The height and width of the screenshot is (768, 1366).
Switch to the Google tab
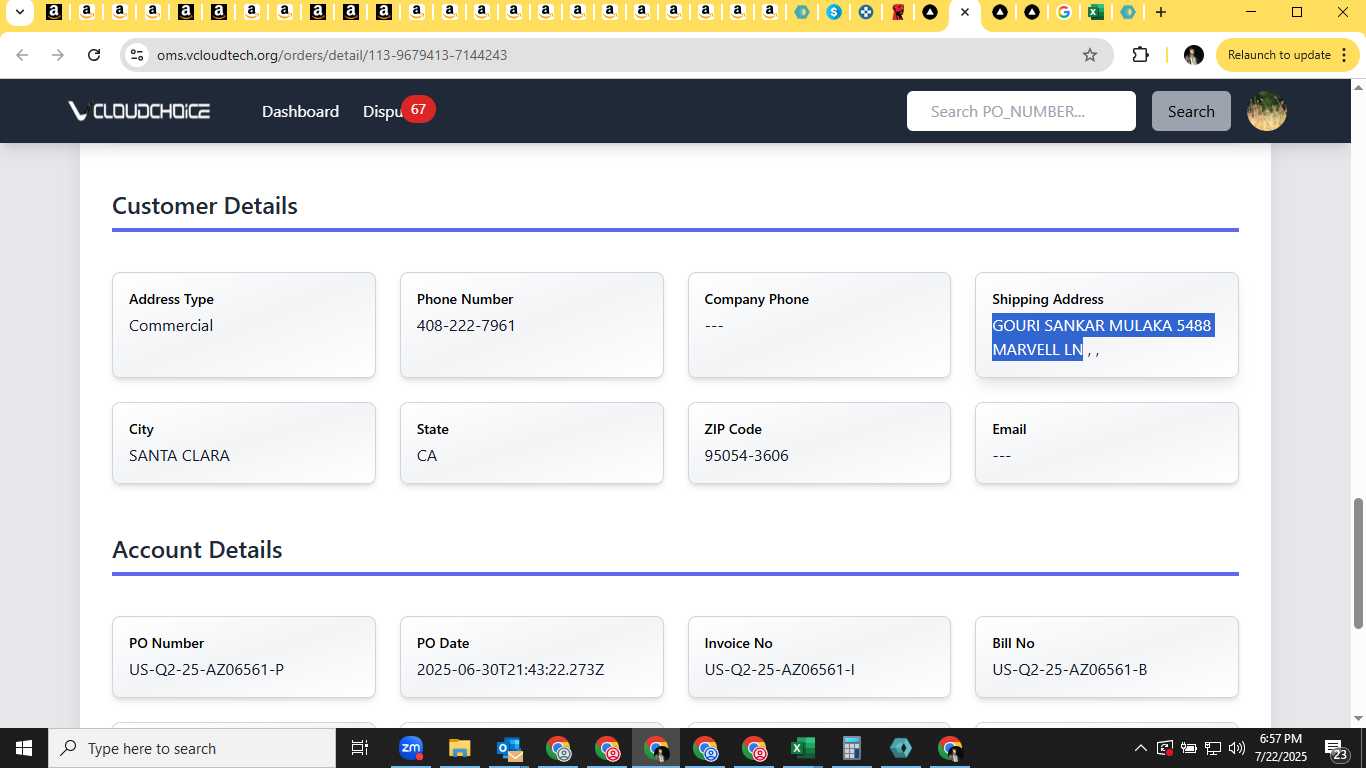(1063, 12)
